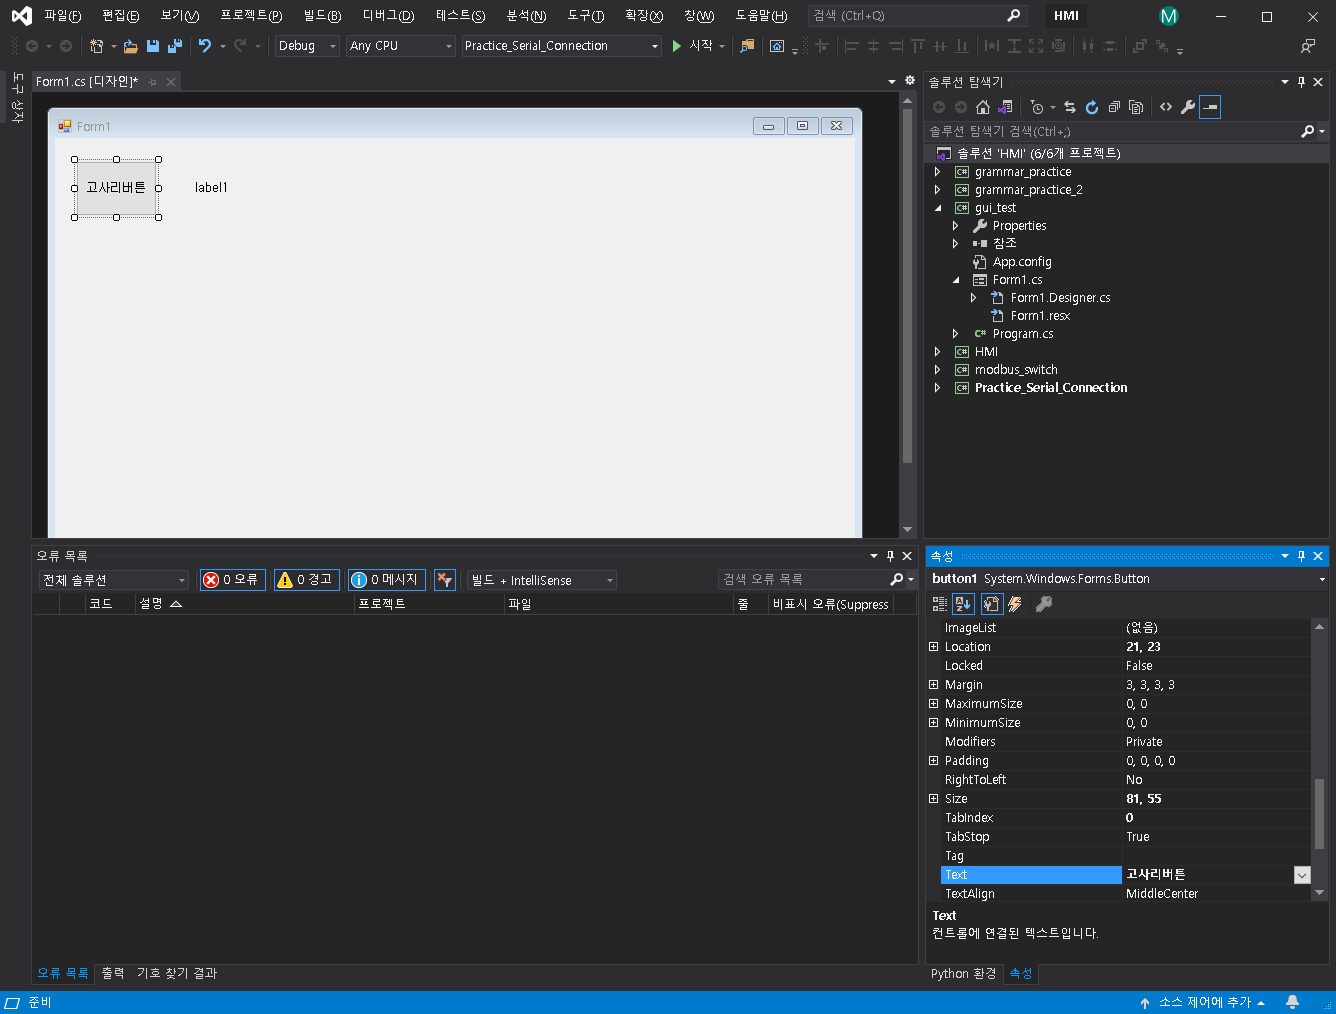Viewport: 1336px width, 1014px height.
Task: Collapse all nodes in Solution Explorer
Action: [1114, 107]
